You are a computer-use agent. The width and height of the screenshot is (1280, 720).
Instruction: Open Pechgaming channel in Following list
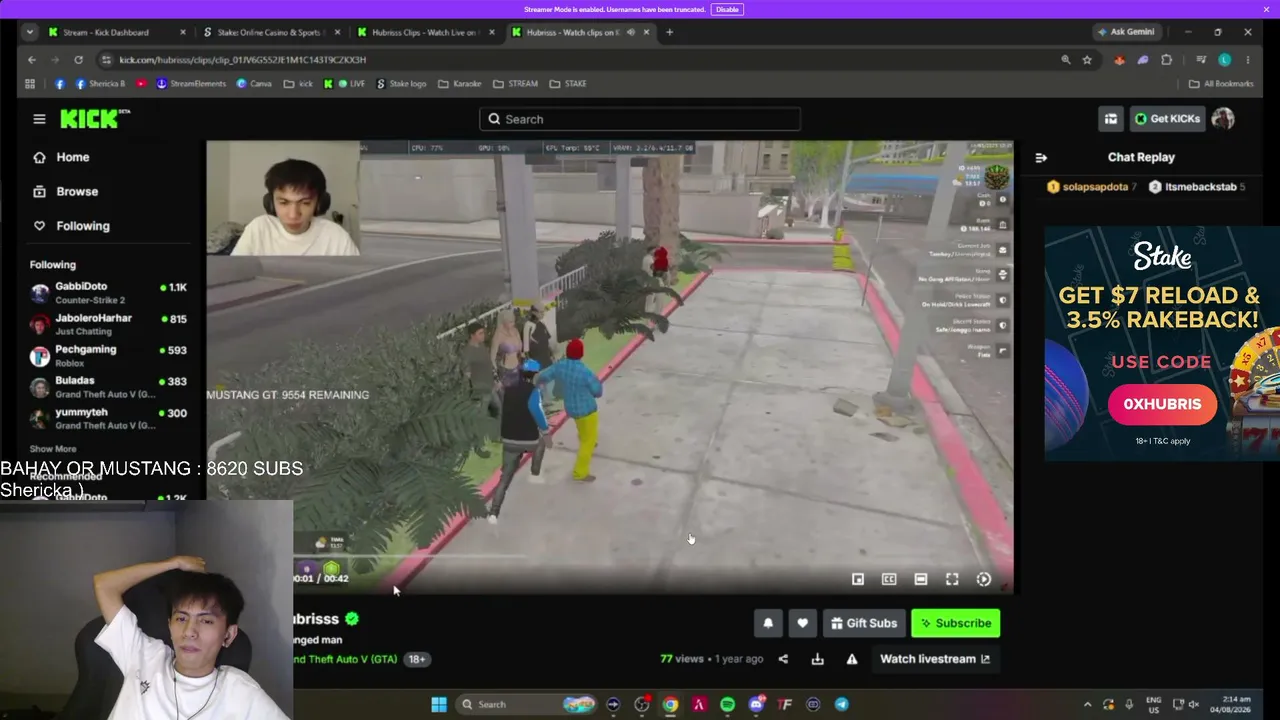pyautogui.click(x=109, y=355)
